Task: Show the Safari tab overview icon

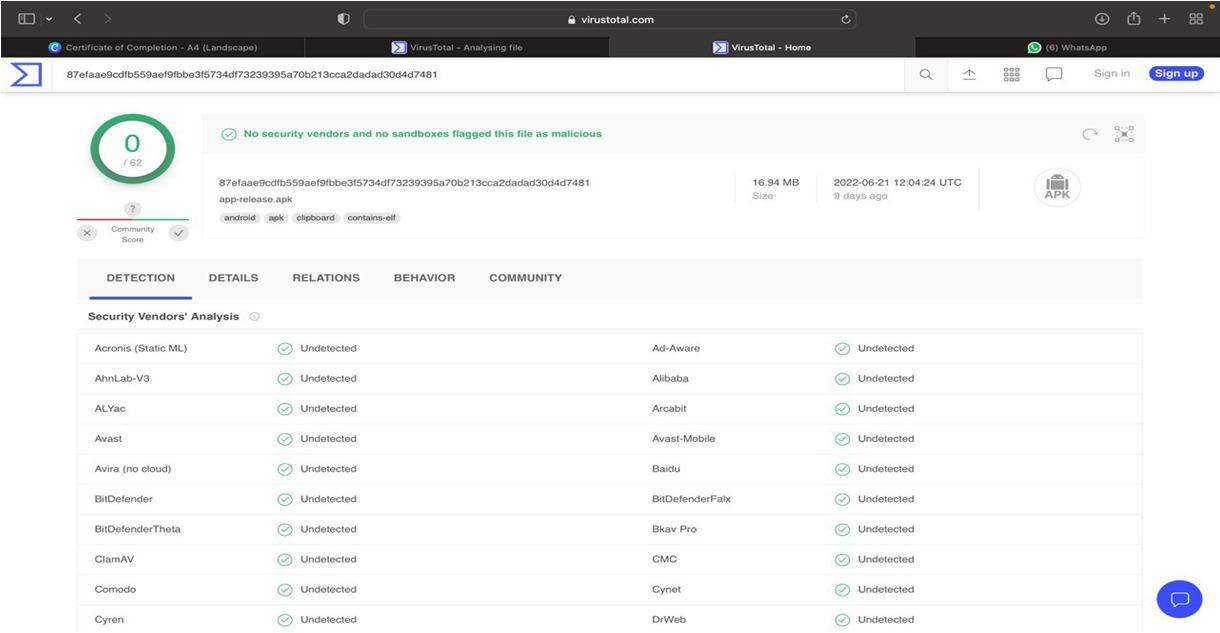Action: click(1196, 19)
